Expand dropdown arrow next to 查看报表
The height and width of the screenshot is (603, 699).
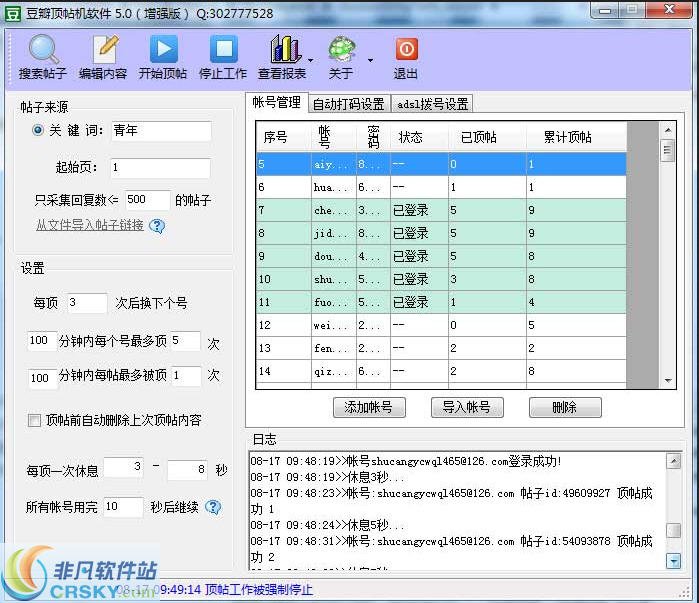click(x=311, y=60)
